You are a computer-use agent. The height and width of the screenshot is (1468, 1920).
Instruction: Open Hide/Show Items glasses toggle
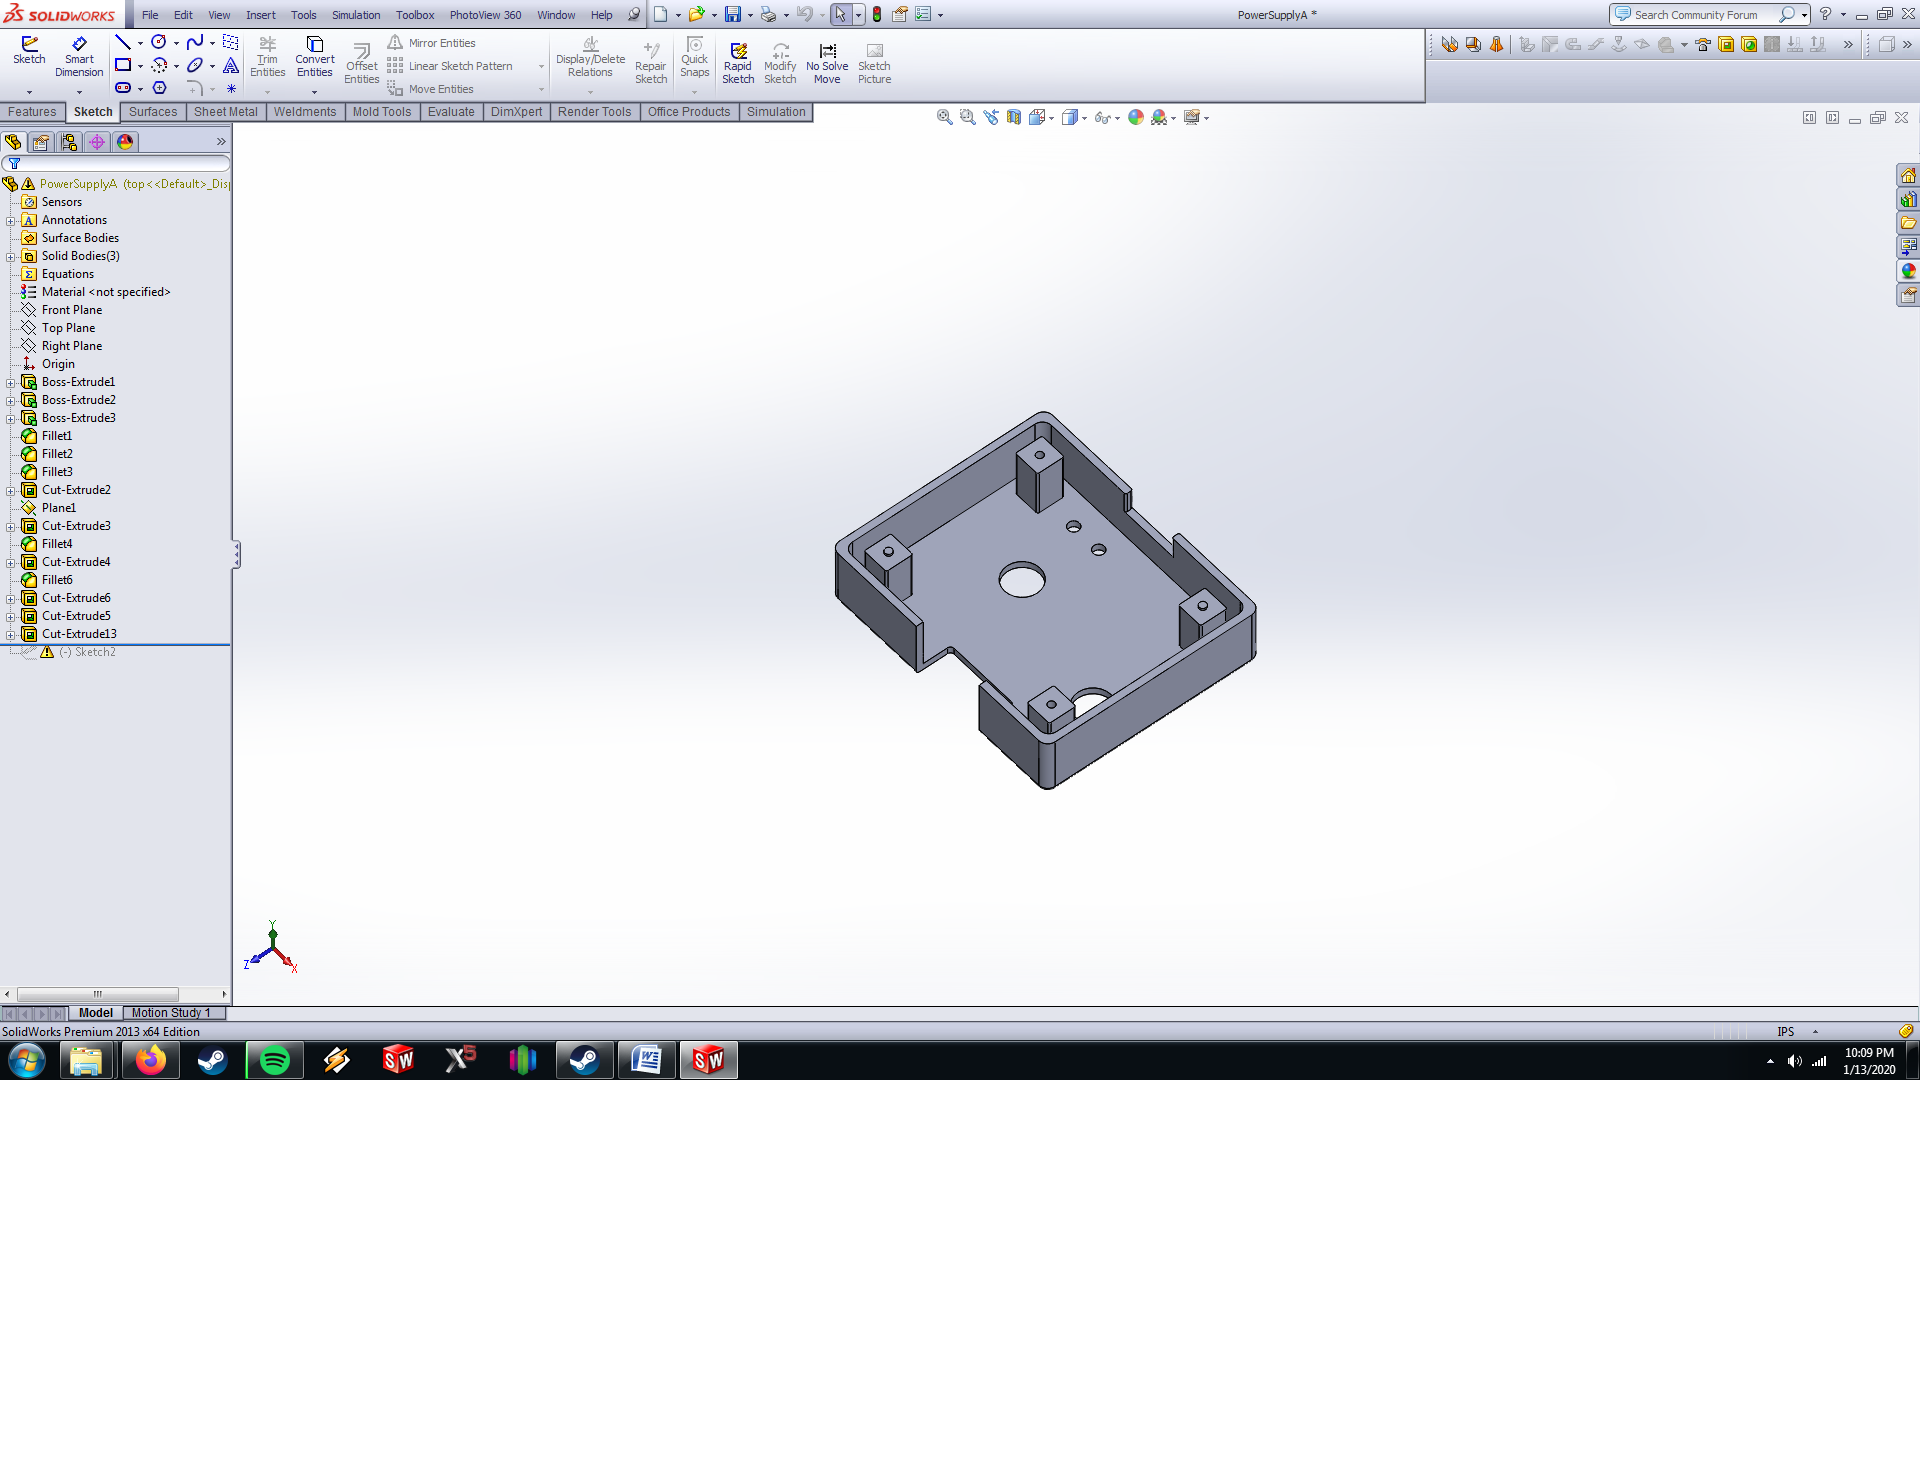pyautogui.click(x=1102, y=118)
